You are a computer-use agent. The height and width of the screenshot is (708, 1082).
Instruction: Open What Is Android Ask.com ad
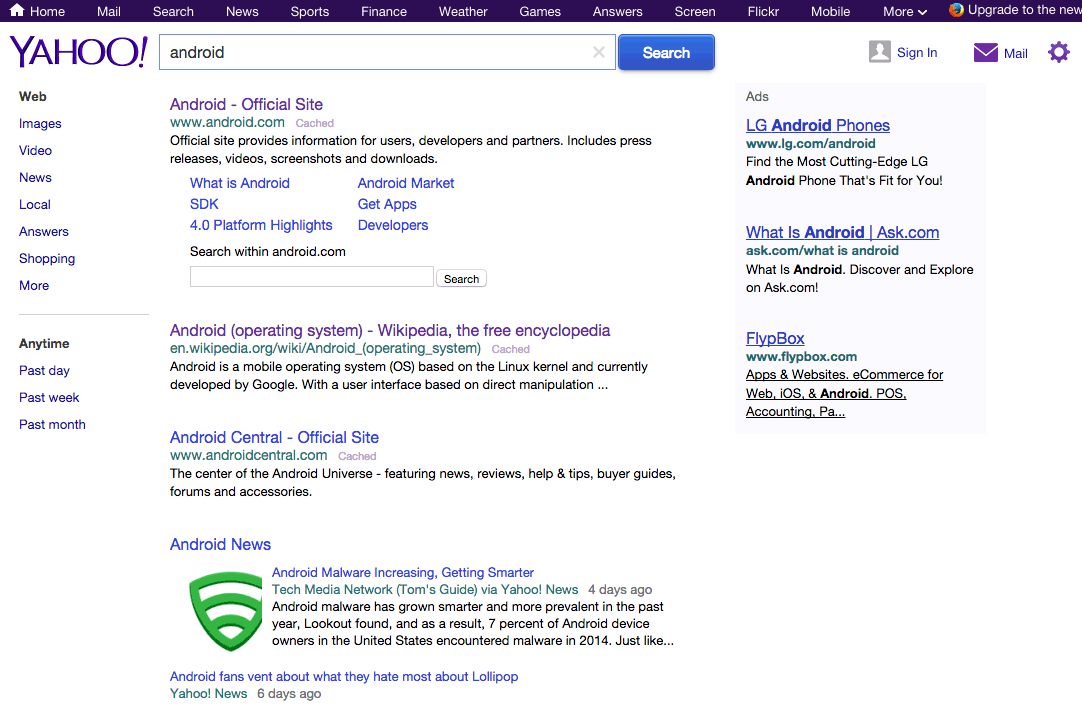pyautogui.click(x=843, y=233)
